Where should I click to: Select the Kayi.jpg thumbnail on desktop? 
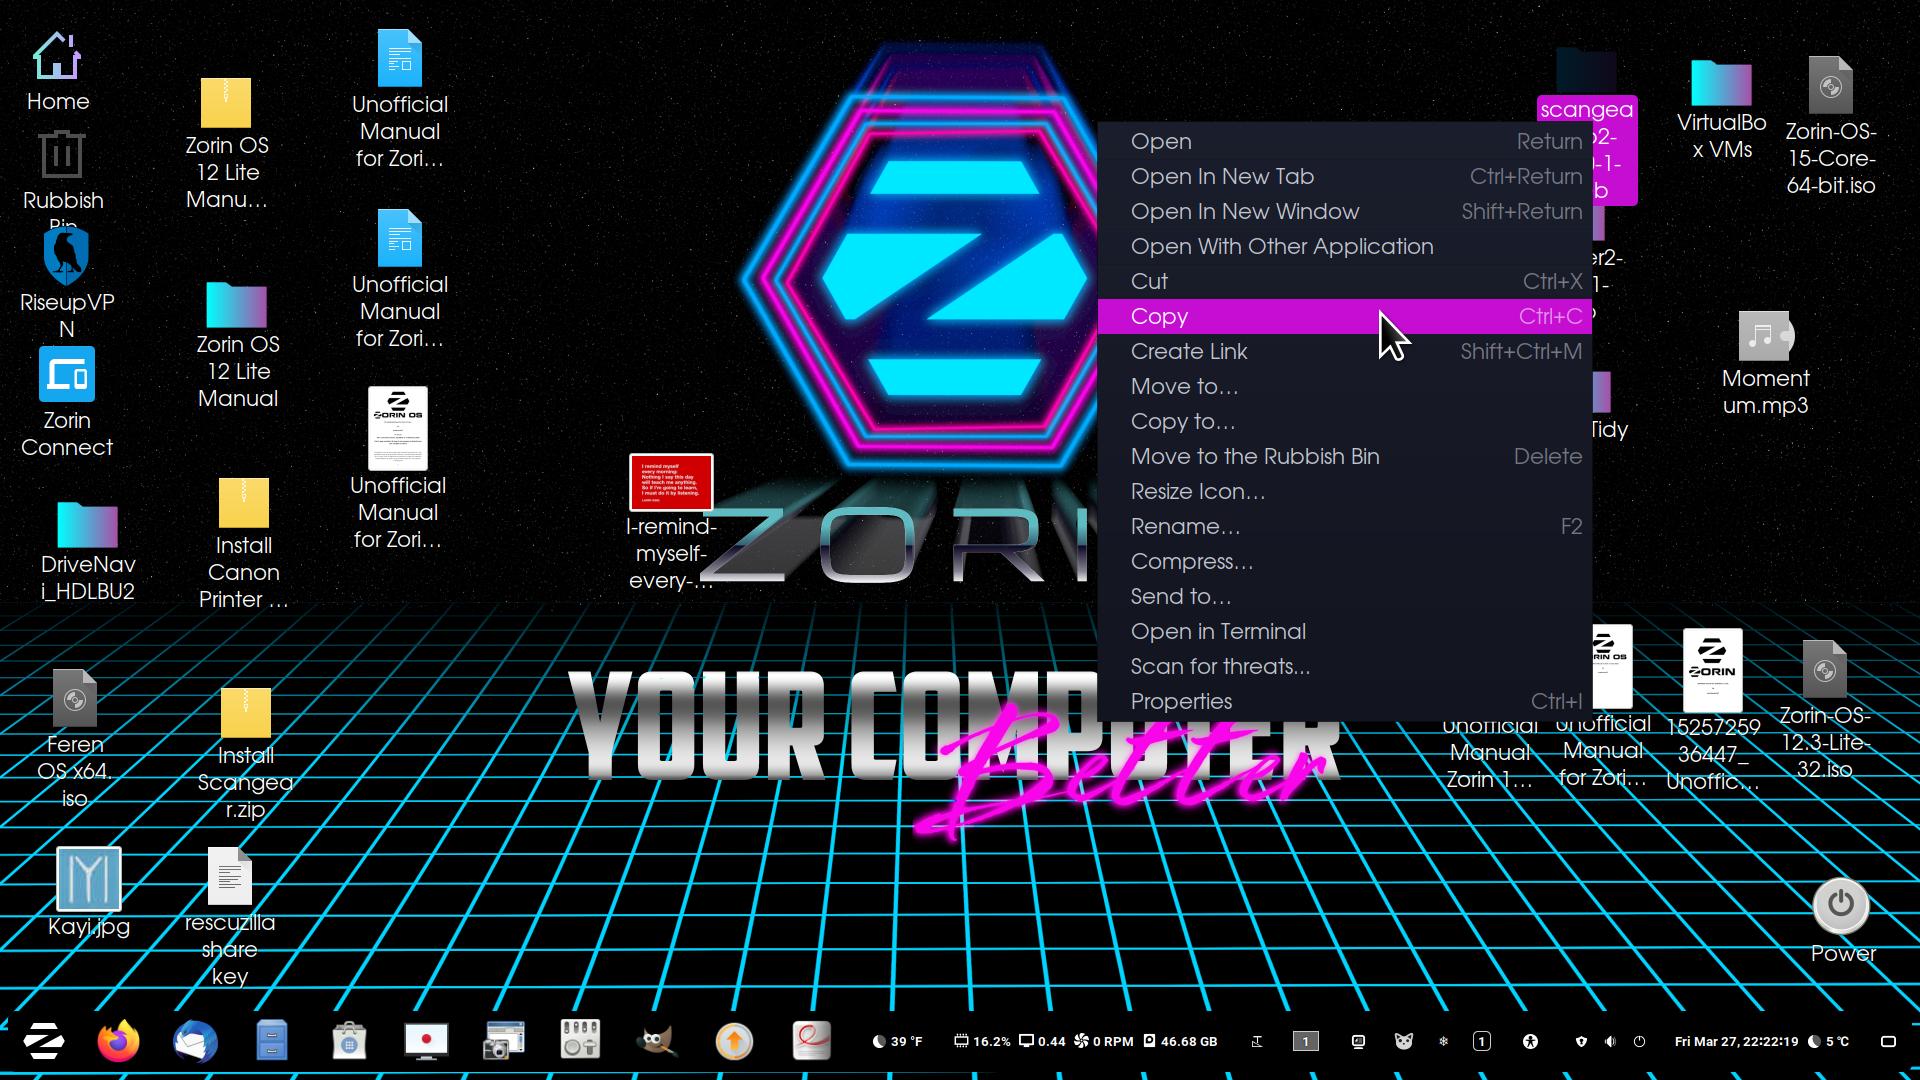[x=89, y=880]
